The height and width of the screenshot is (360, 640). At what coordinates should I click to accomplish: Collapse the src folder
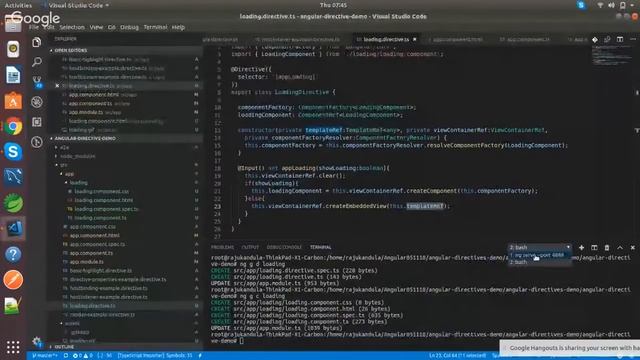(63, 165)
